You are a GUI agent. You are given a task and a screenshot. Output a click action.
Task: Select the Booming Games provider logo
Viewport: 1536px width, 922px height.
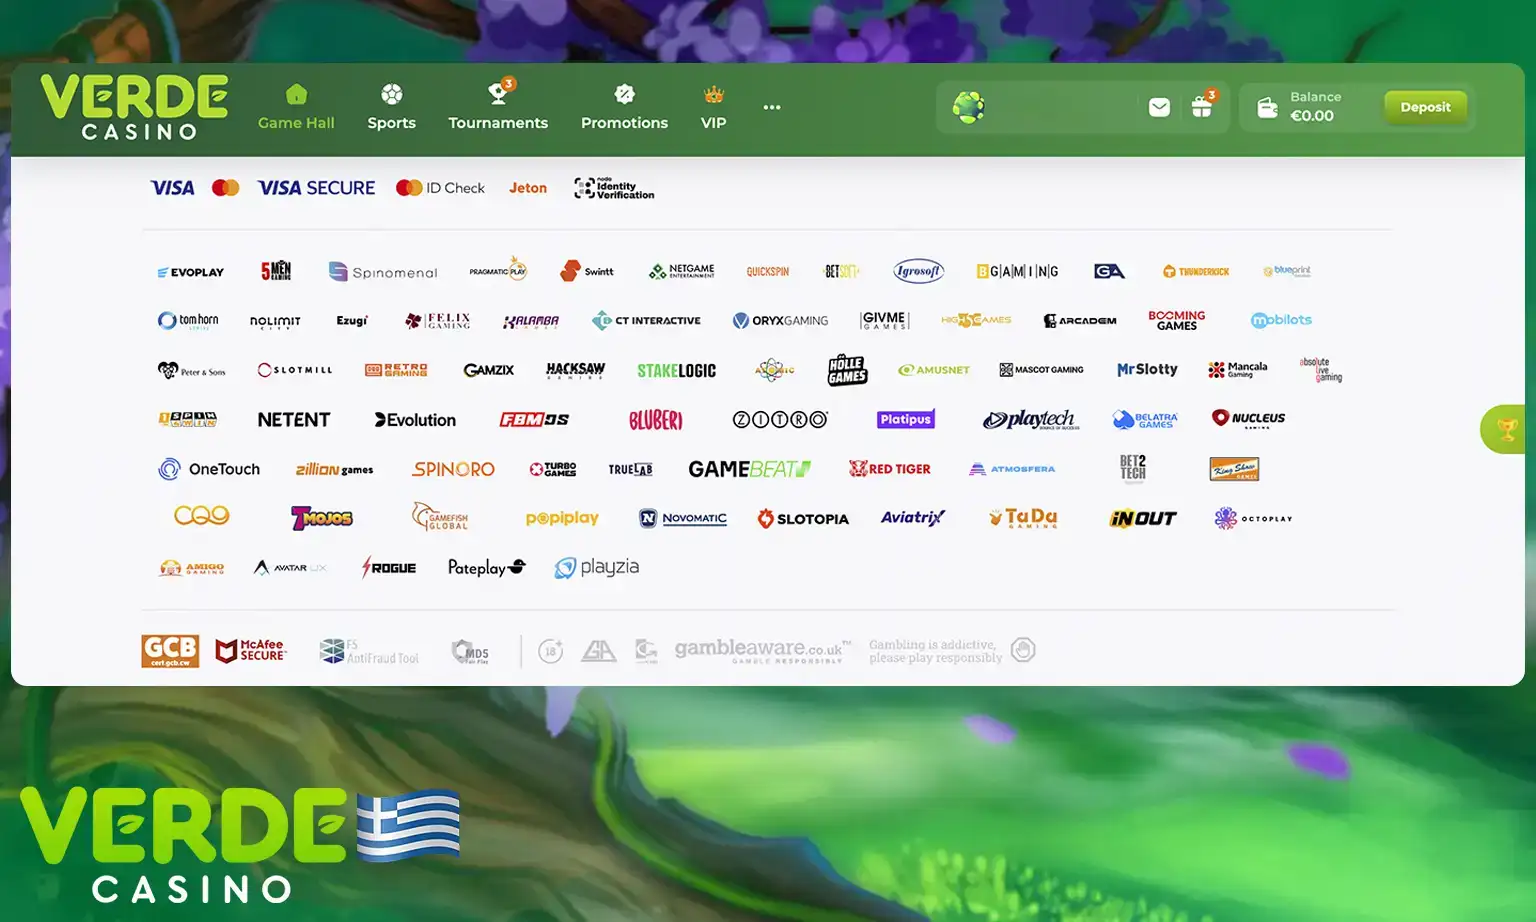[x=1177, y=320]
